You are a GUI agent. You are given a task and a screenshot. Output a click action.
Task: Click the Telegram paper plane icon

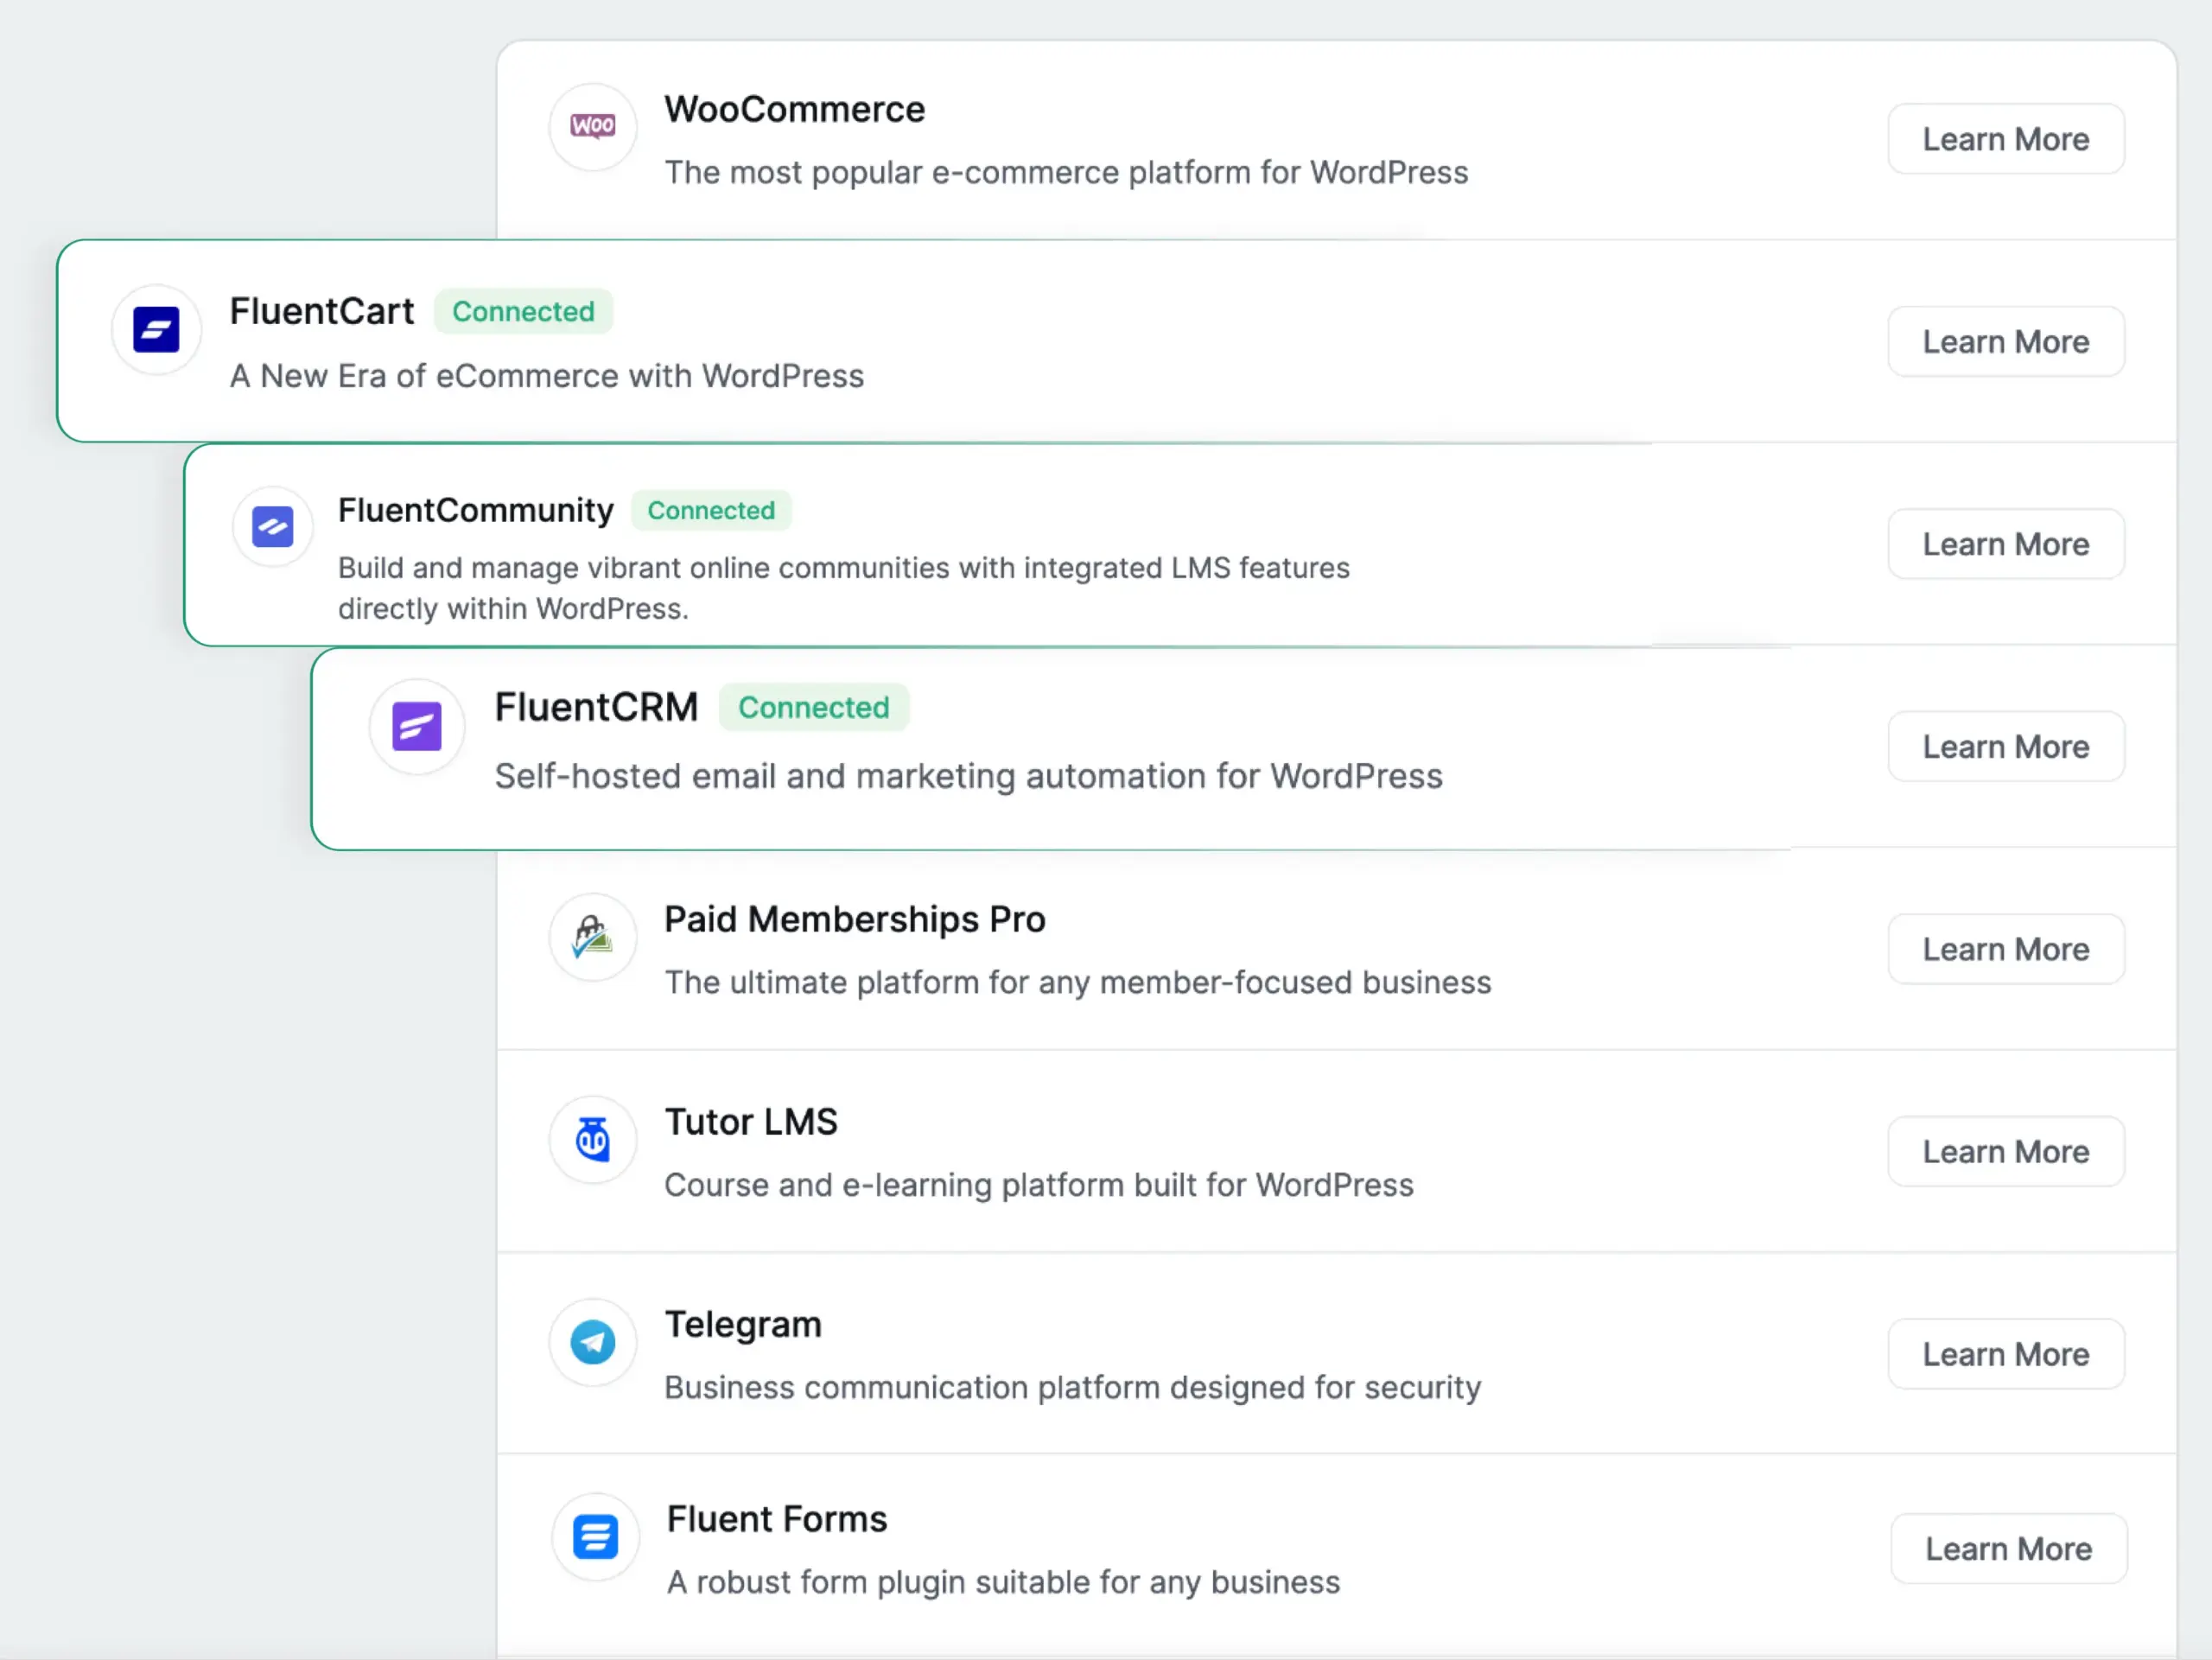(x=593, y=1342)
